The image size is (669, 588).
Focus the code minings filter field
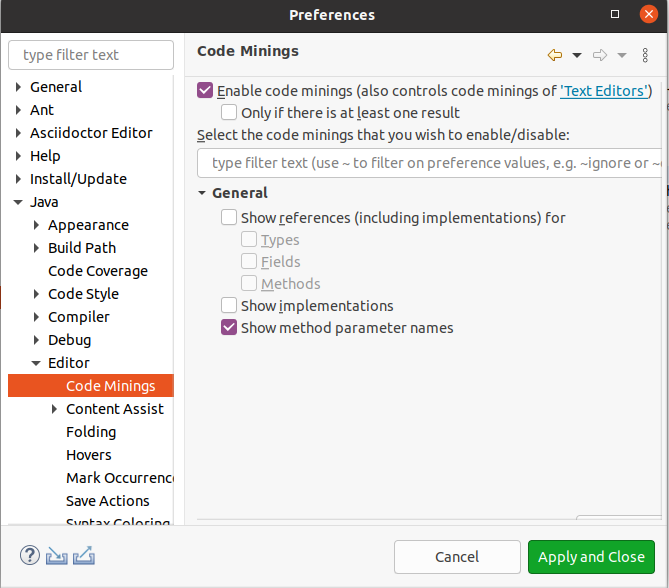429,163
